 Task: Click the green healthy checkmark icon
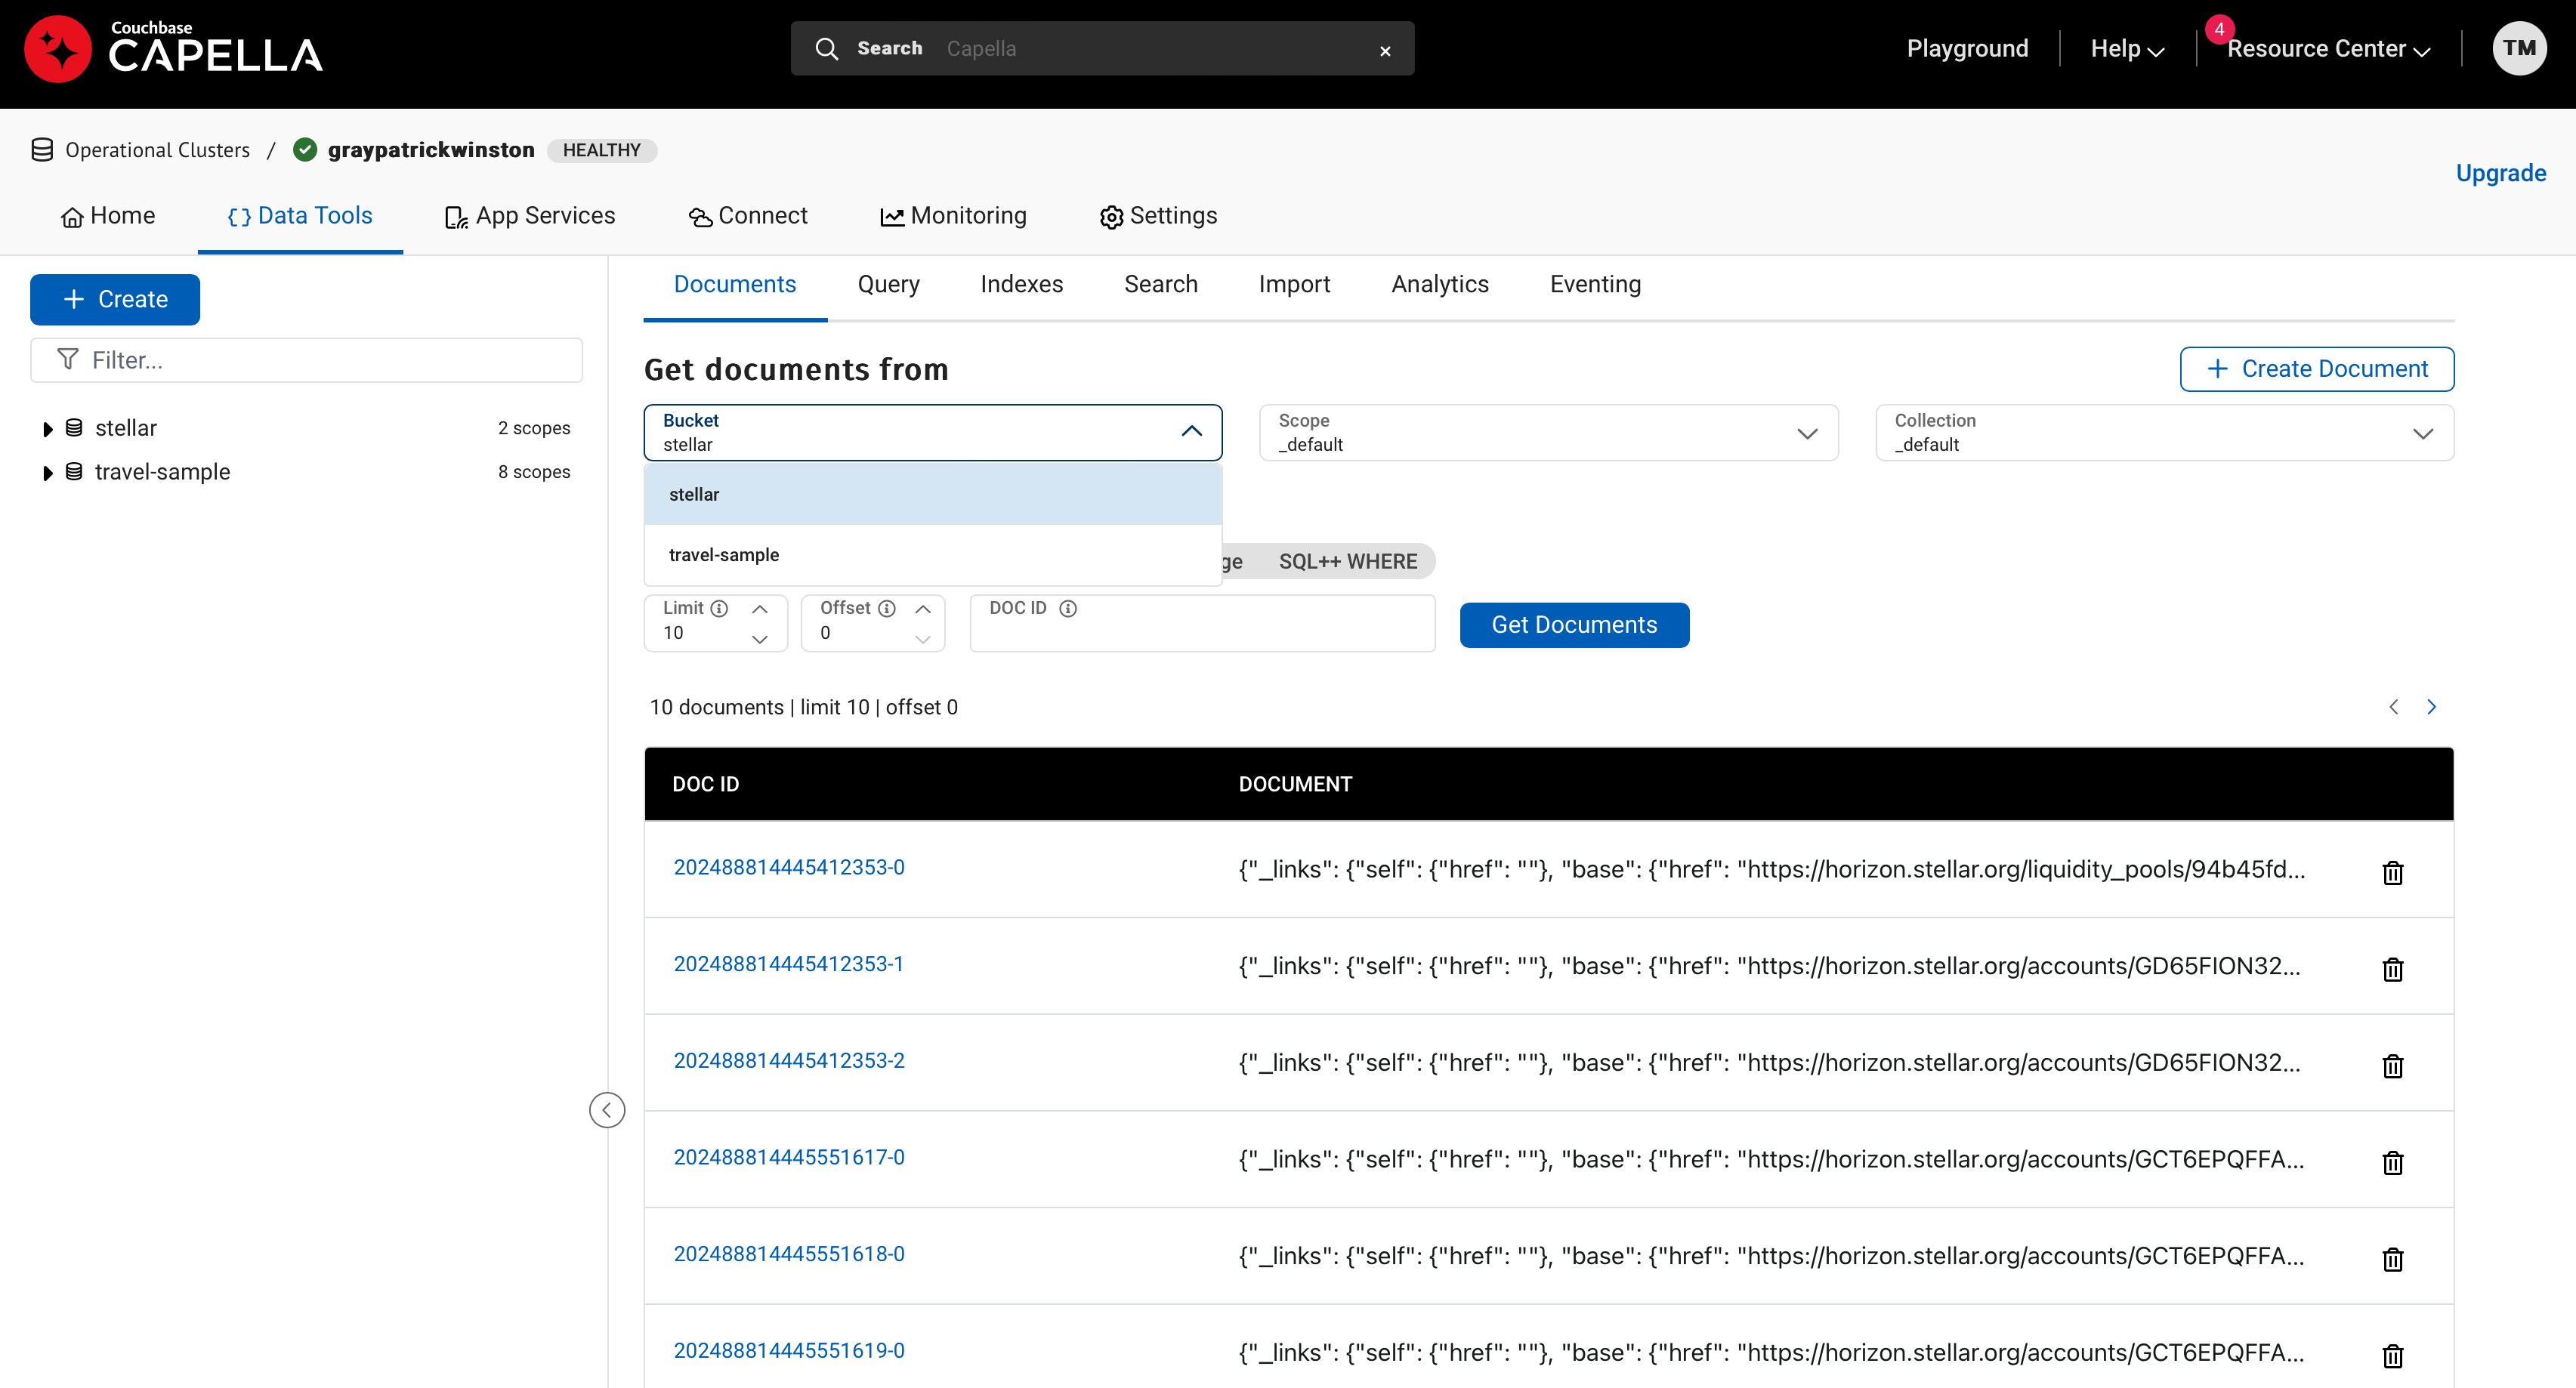(x=305, y=150)
